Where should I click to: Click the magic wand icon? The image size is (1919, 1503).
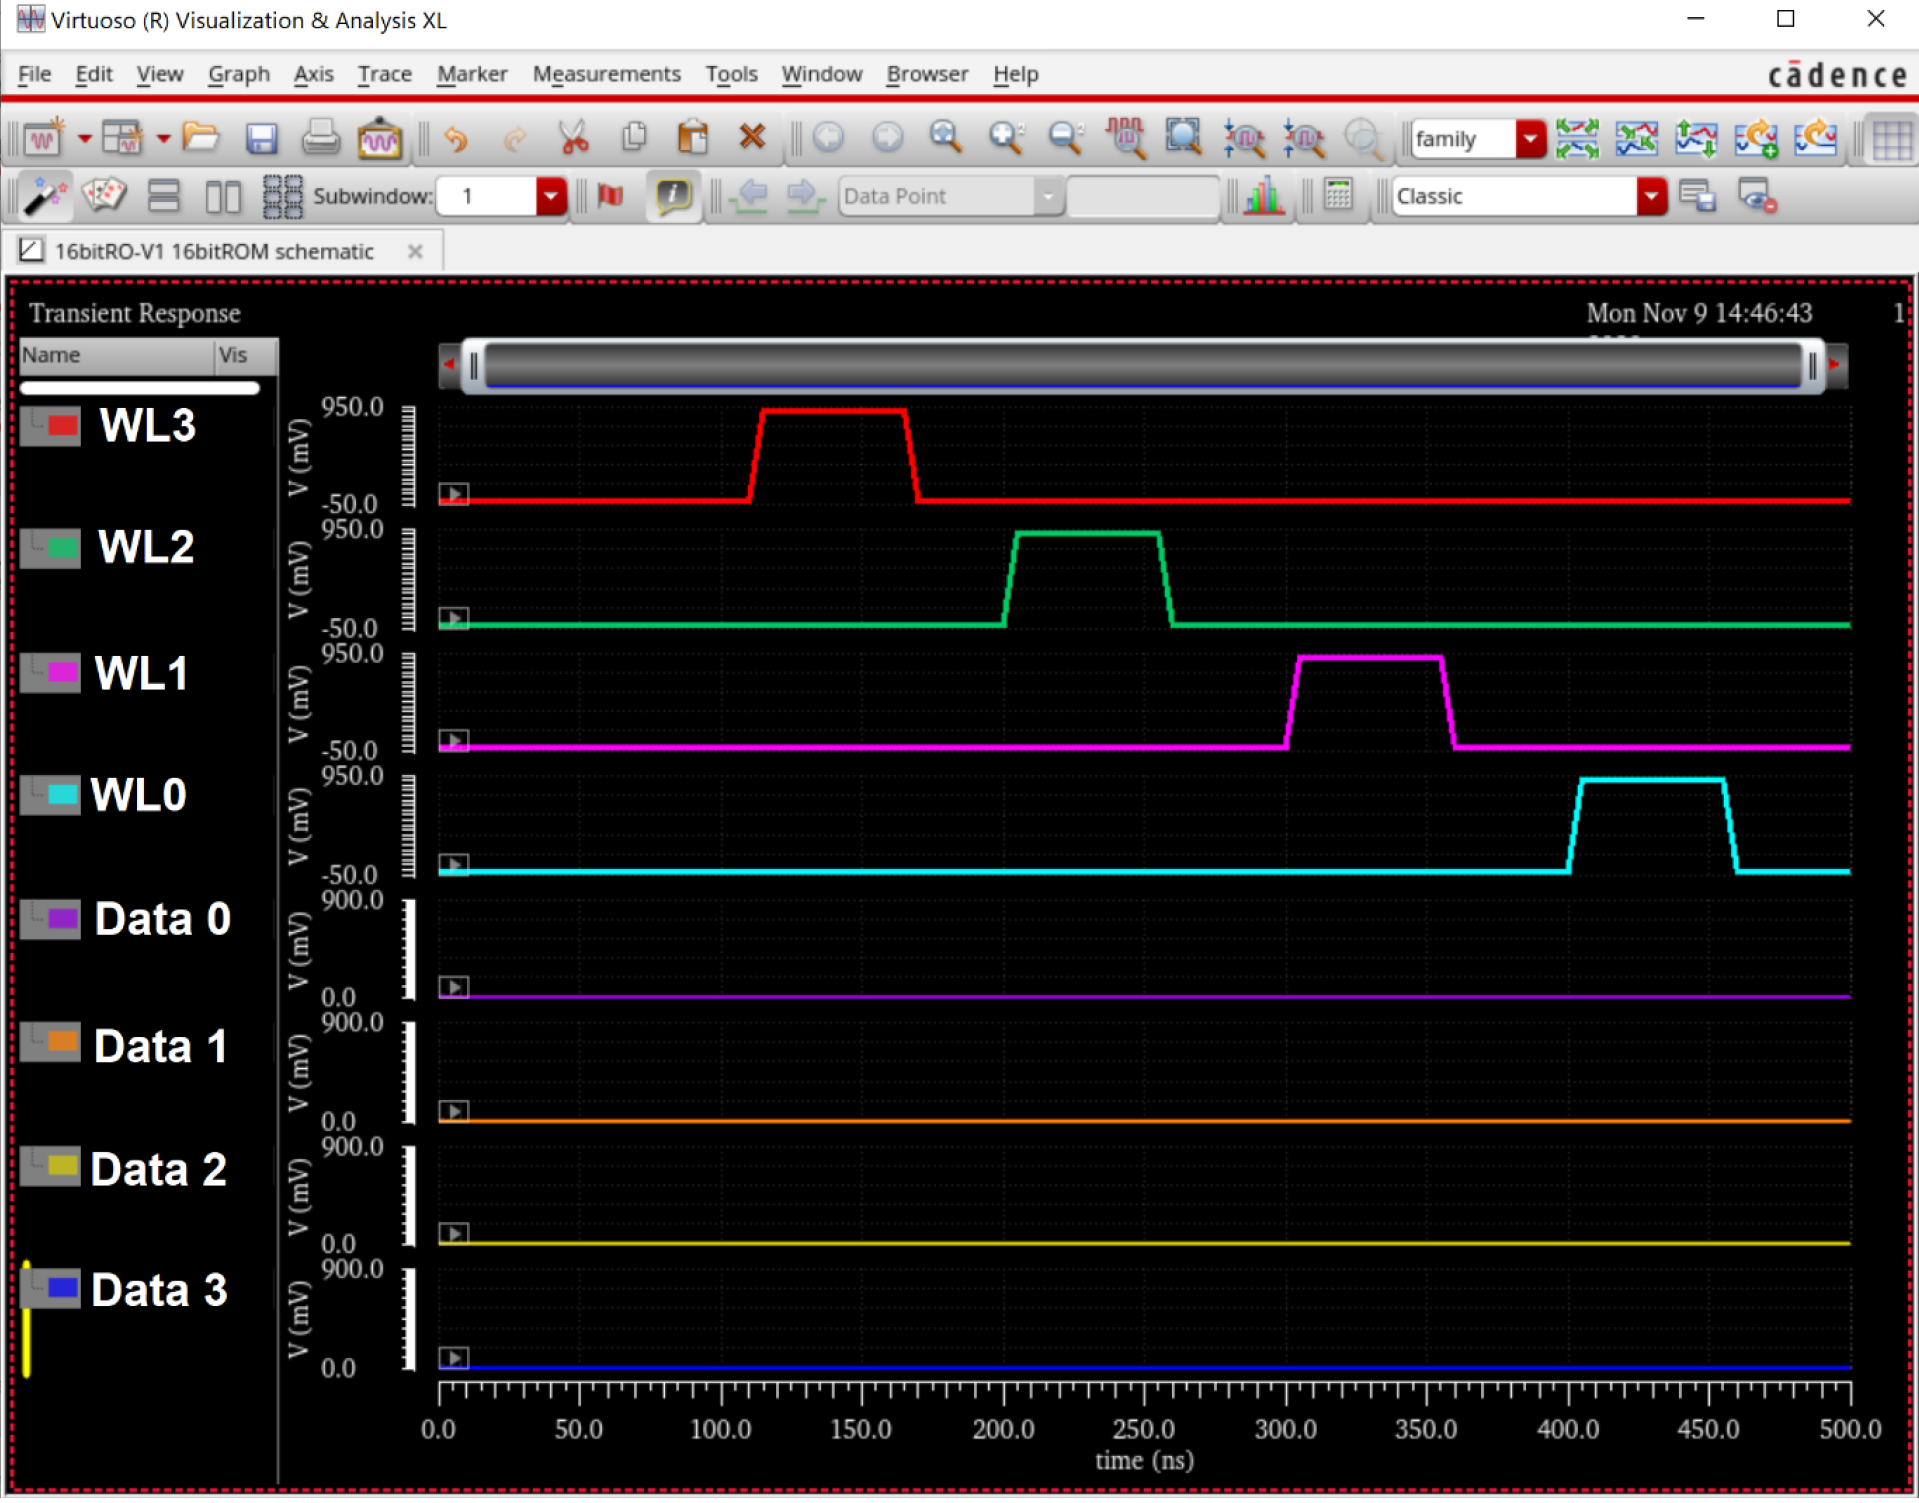pyautogui.click(x=45, y=196)
